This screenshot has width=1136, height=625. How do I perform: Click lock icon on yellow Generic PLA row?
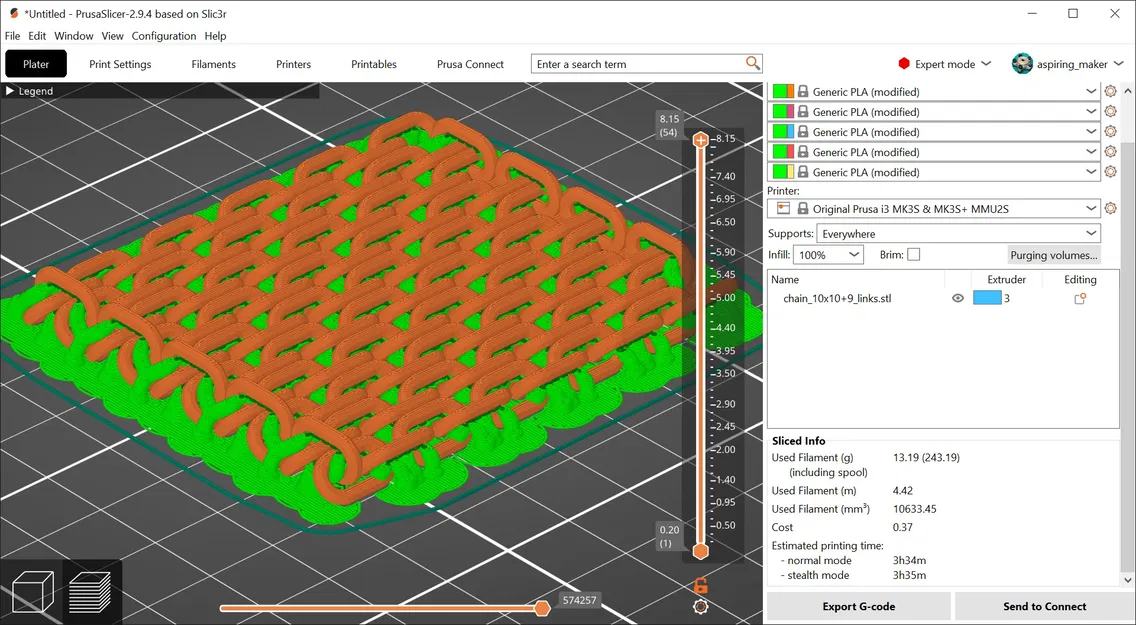click(803, 172)
